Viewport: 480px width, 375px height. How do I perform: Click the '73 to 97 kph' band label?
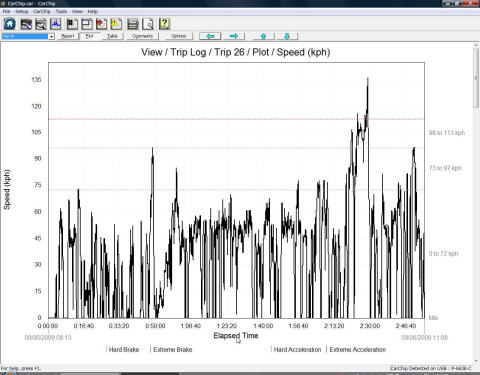tap(445, 168)
